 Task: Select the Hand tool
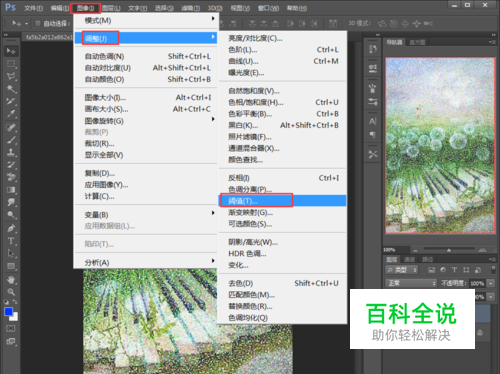click(11, 280)
